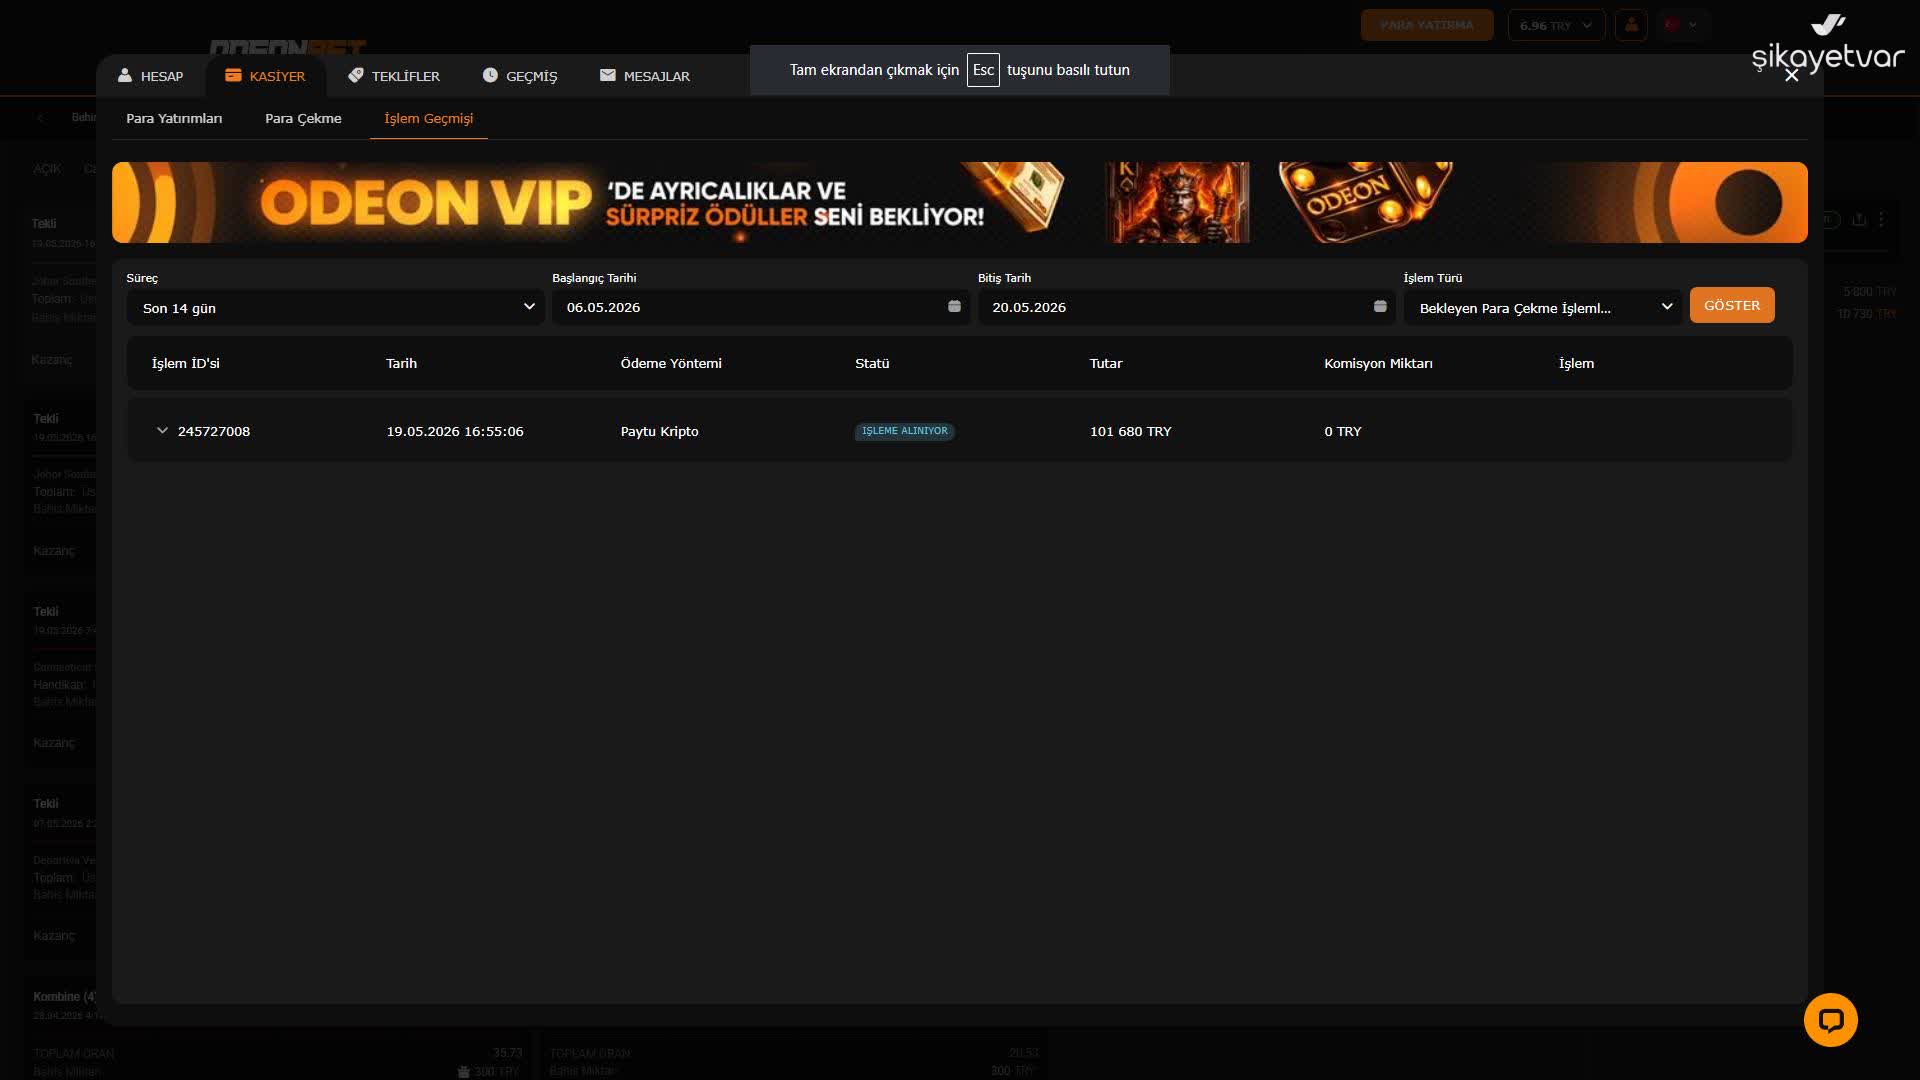Click the İŞLEME ALINIYOR status badge

click(905, 431)
